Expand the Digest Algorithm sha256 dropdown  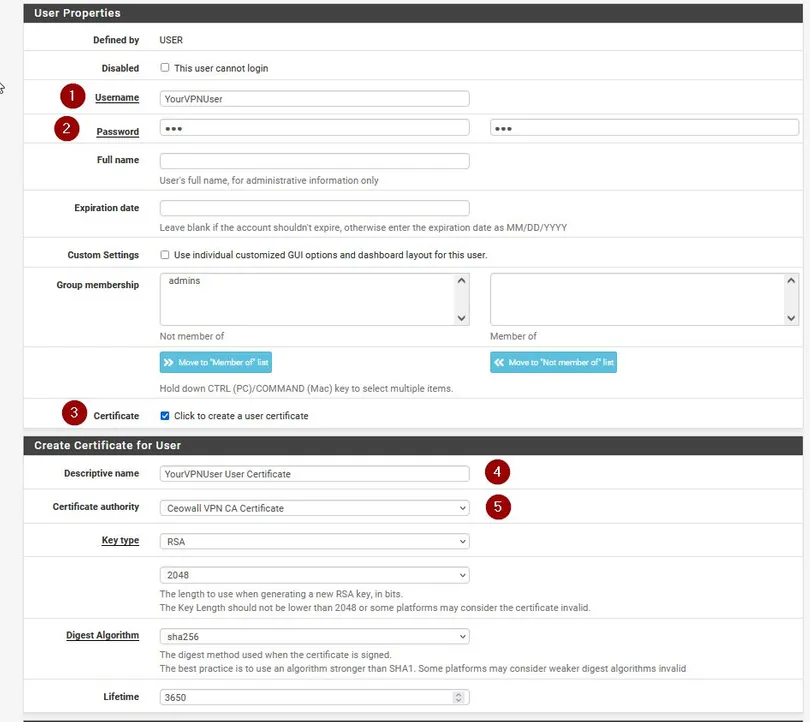click(314, 636)
